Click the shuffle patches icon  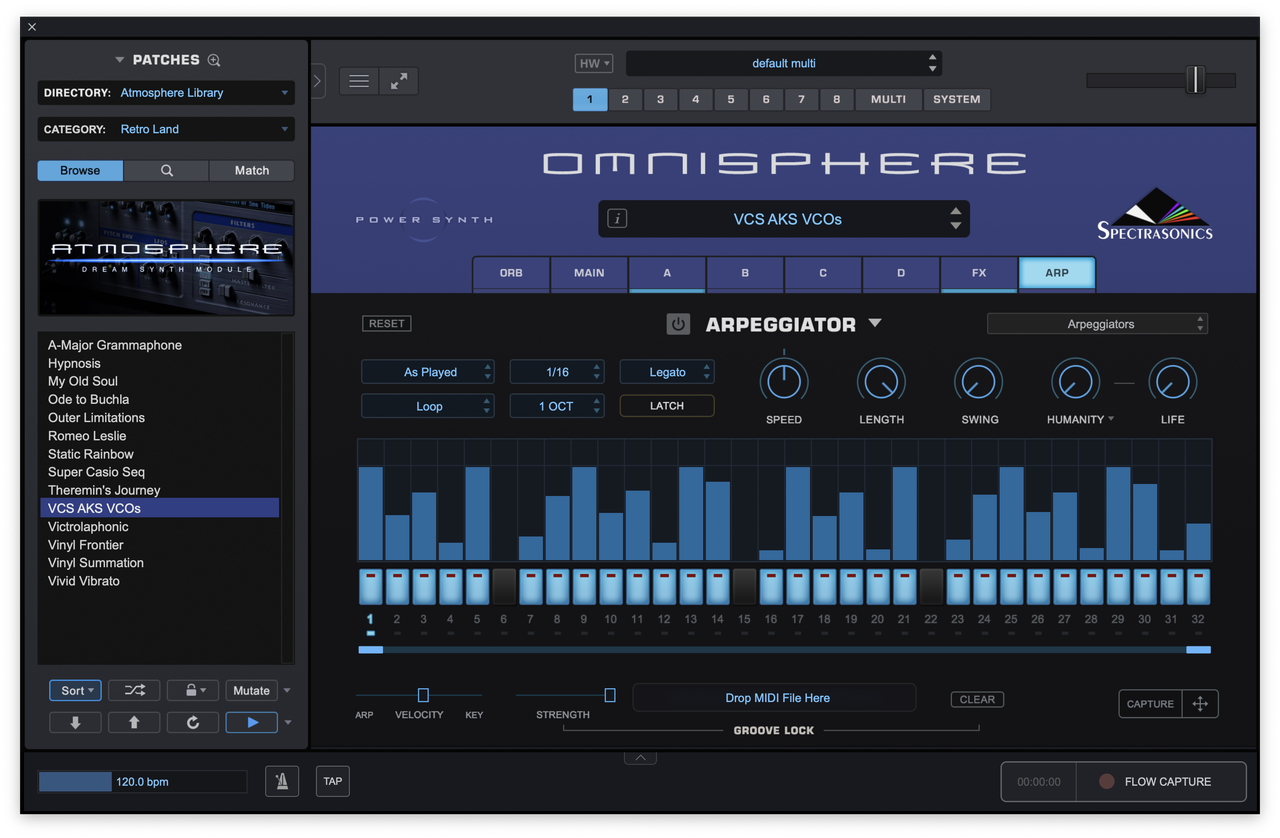134,690
